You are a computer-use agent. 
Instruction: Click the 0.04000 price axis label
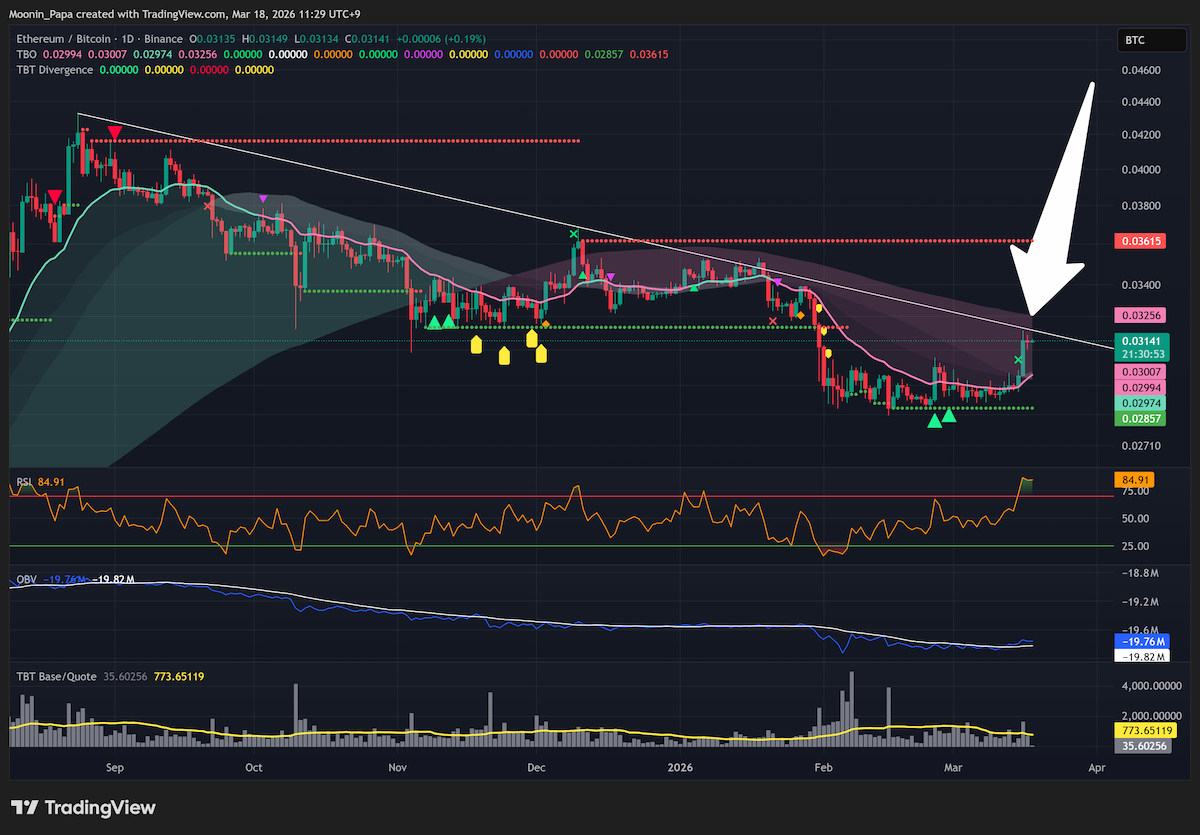pos(1140,169)
